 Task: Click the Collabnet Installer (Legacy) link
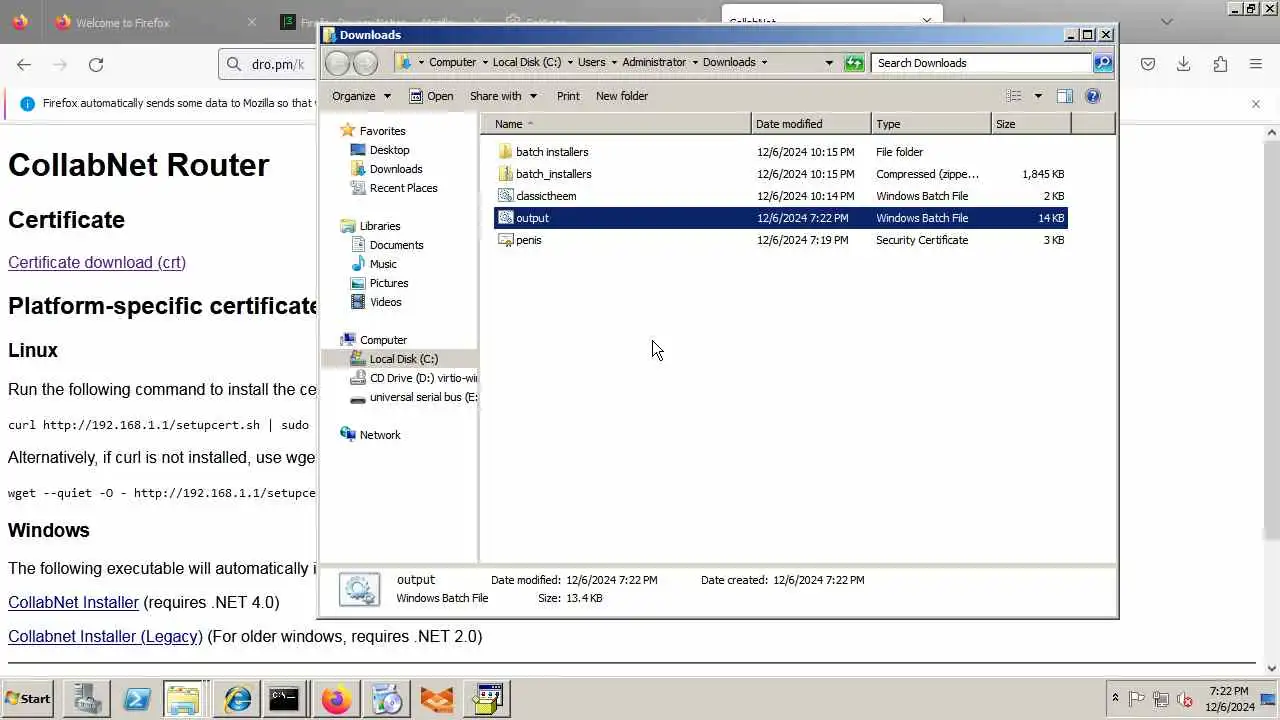(x=105, y=636)
